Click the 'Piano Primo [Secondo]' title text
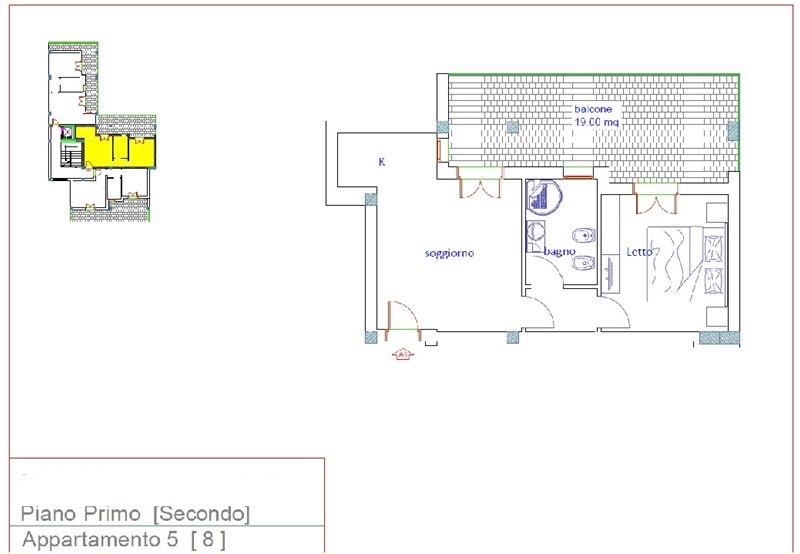The width and height of the screenshot is (800, 554). 135,514
